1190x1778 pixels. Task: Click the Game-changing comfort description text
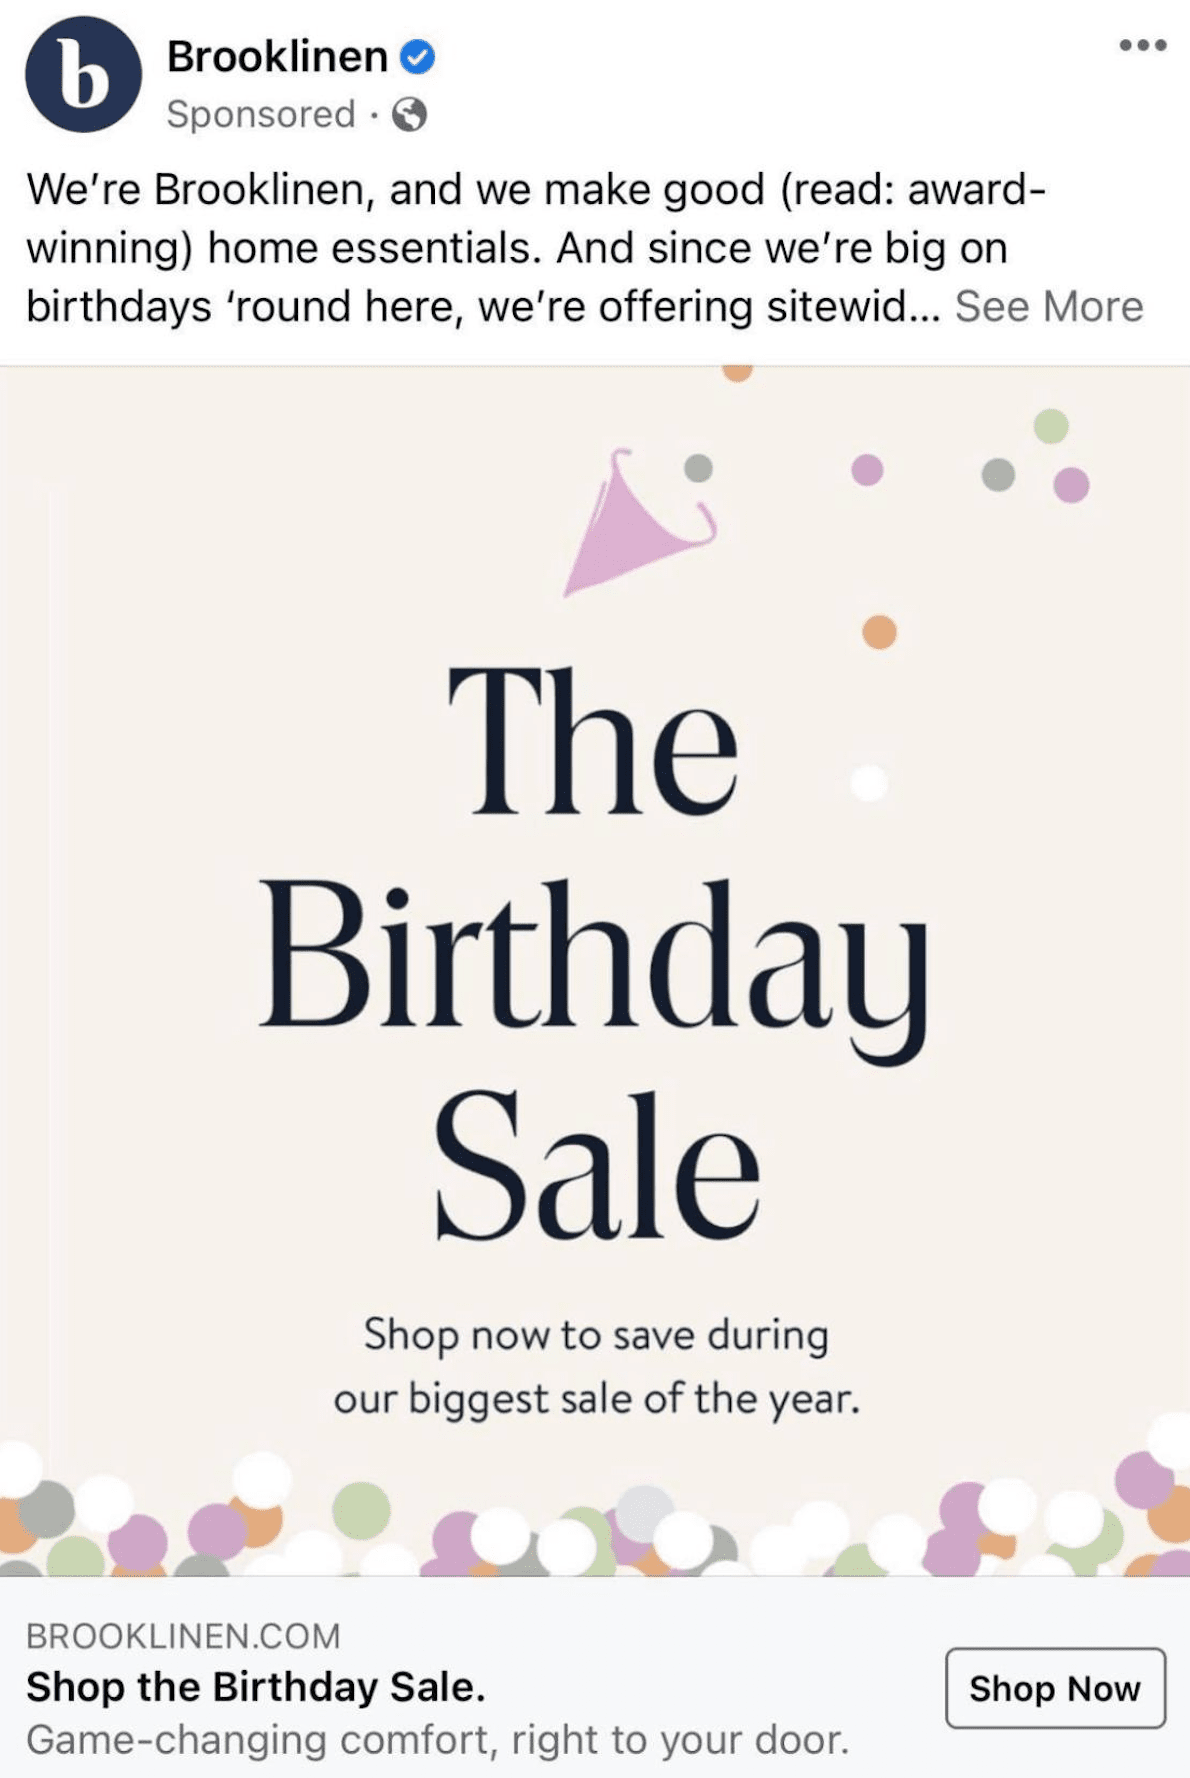438,1740
